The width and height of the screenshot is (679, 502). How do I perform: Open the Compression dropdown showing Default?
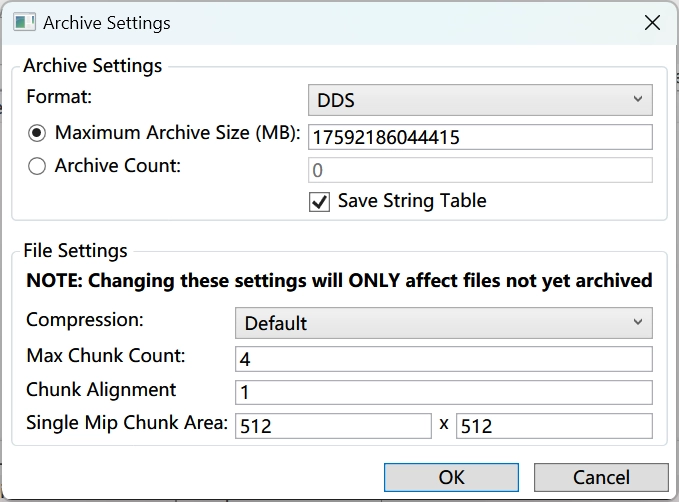tap(443, 323)
